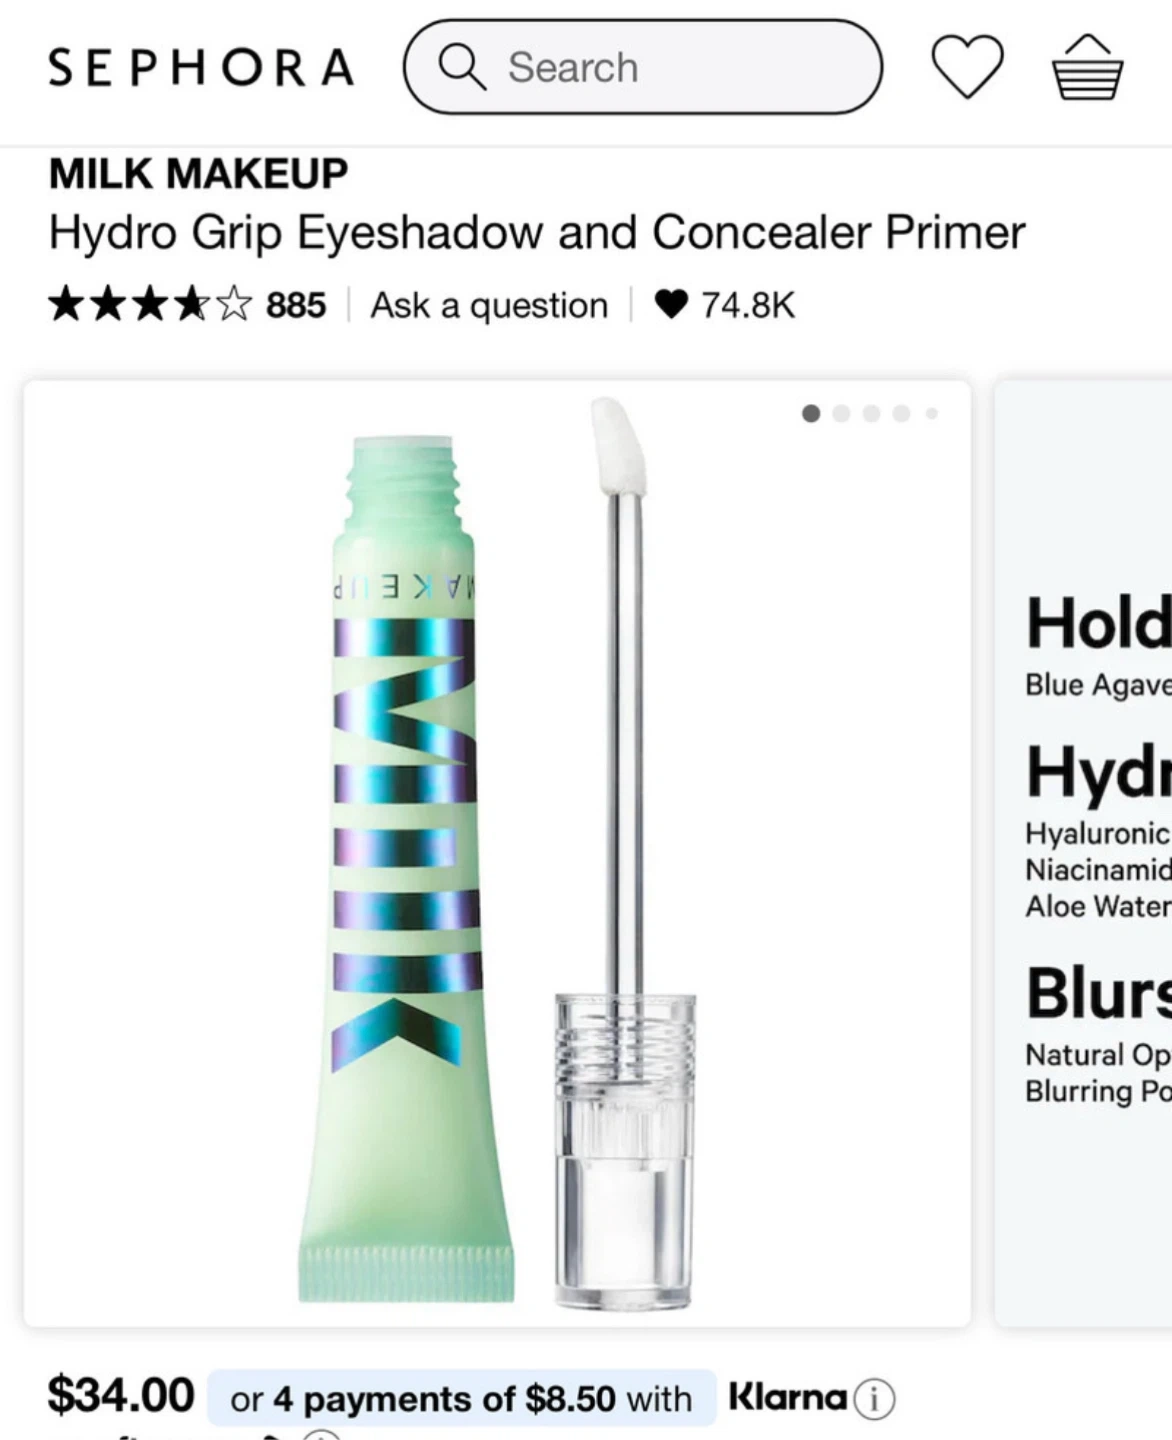Screen dimensions: 1172x1440
Task: Select the second carousel dot indicator
Action: pos(841,413)
